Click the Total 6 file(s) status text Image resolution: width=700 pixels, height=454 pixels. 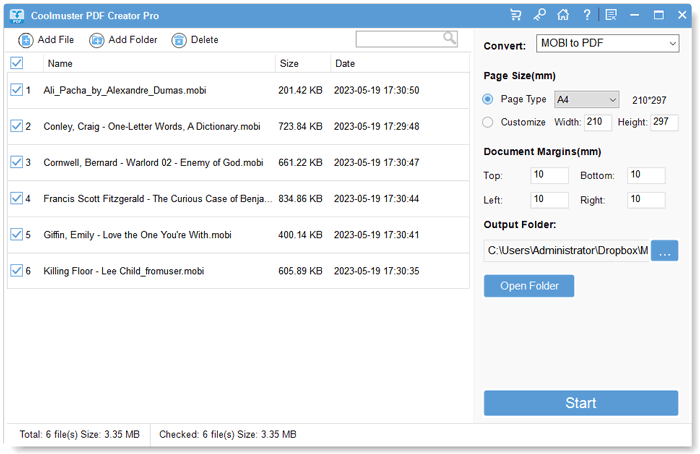(x=79, y=434)
